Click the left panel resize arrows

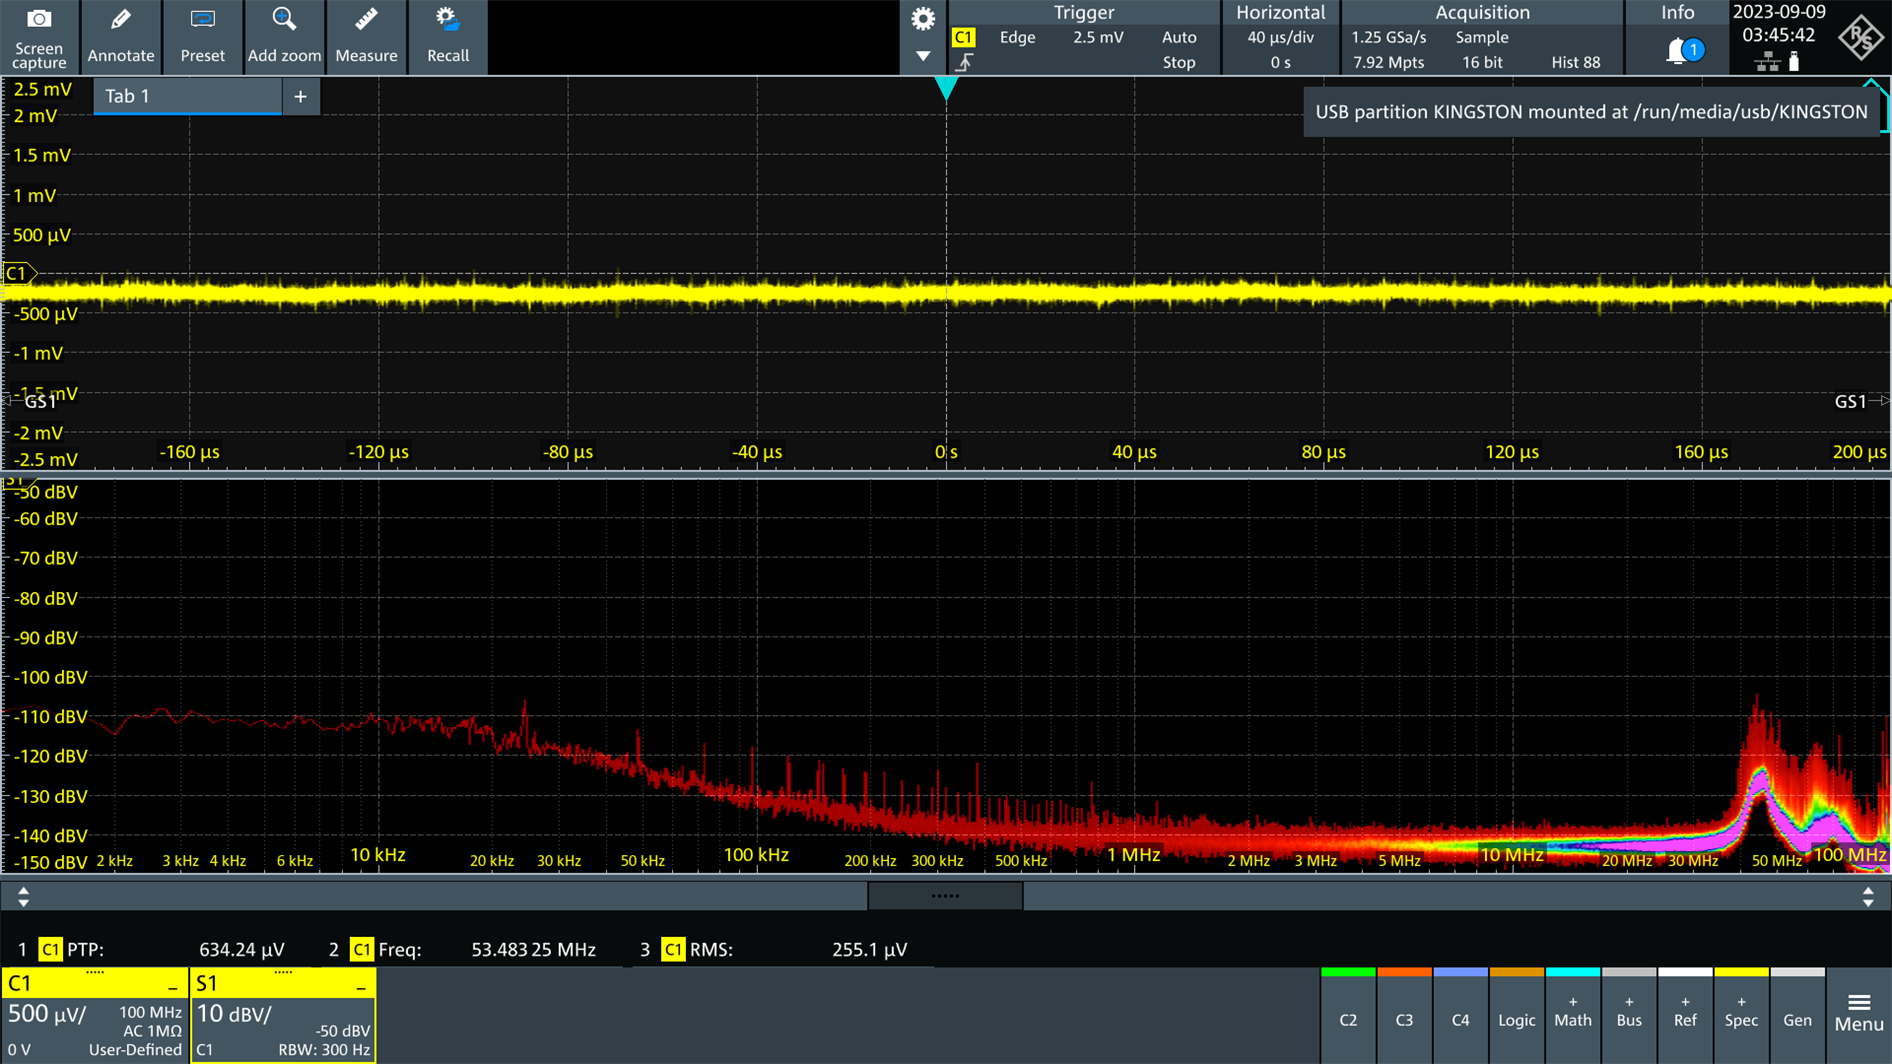[23, 896]
